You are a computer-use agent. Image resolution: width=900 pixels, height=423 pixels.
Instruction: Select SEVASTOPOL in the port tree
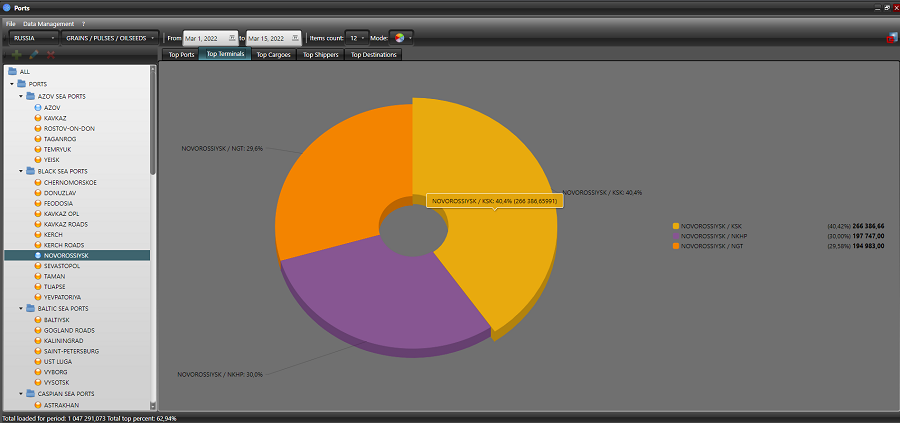click(61, 266)
